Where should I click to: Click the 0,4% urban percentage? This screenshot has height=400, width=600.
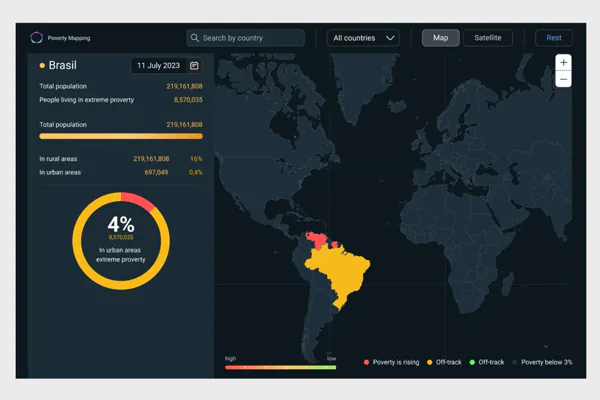[196, 173]
